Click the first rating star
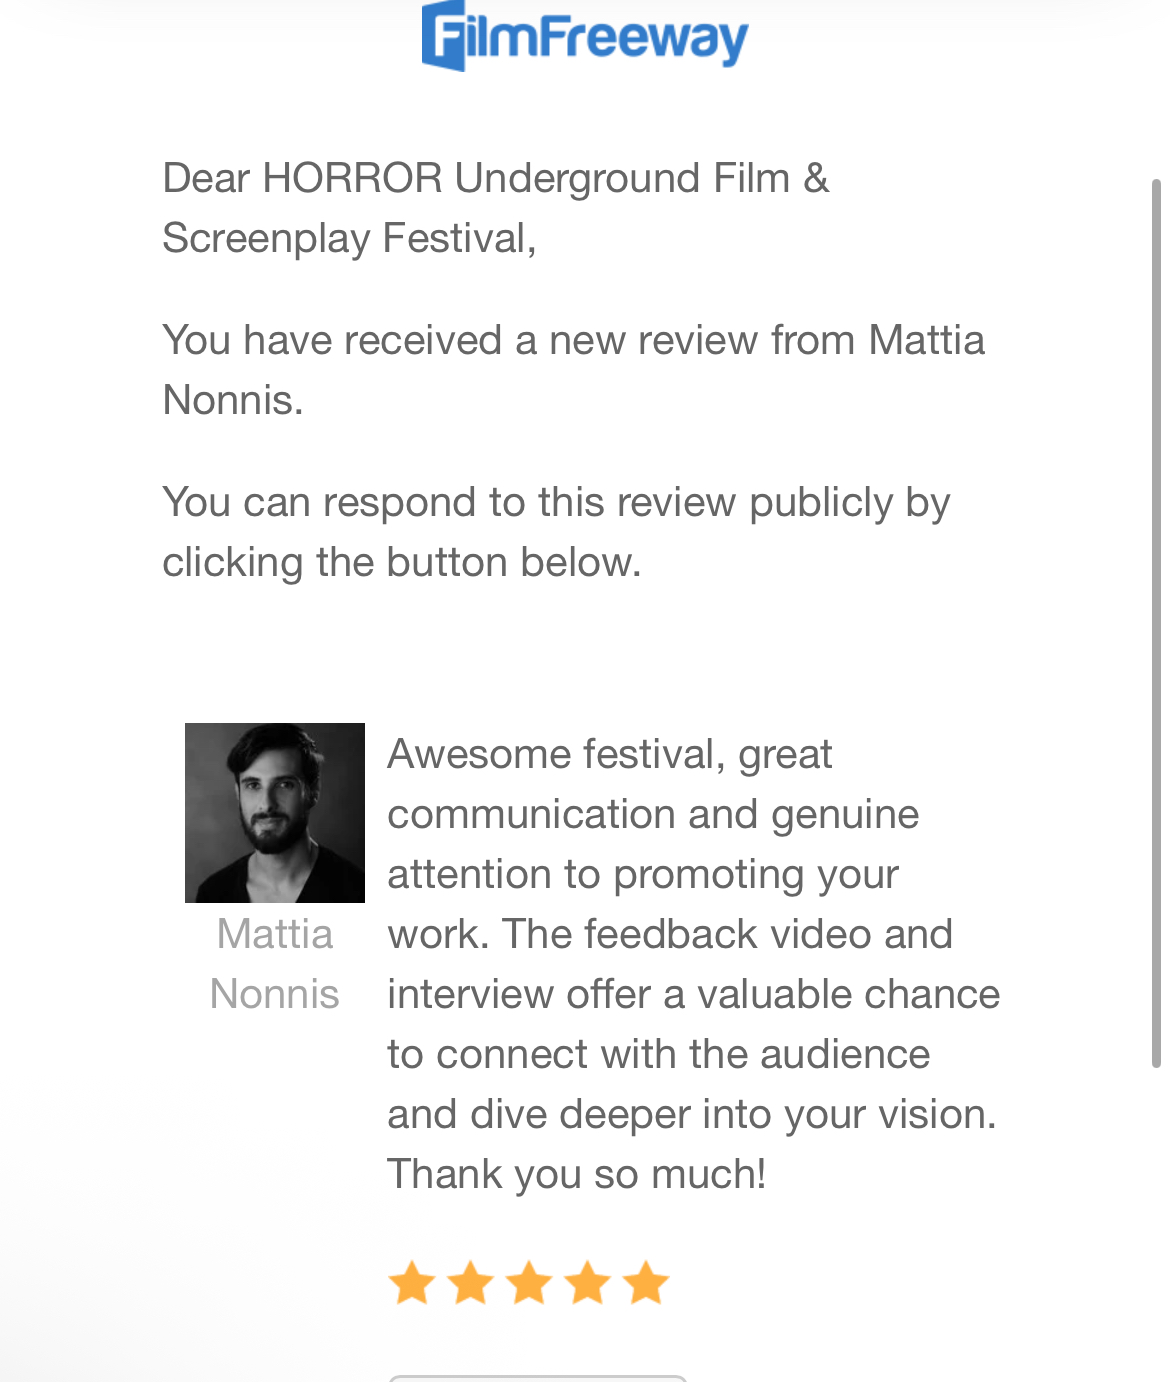This screenshot has width=1170, height=1382. [x=411, y=1283]
